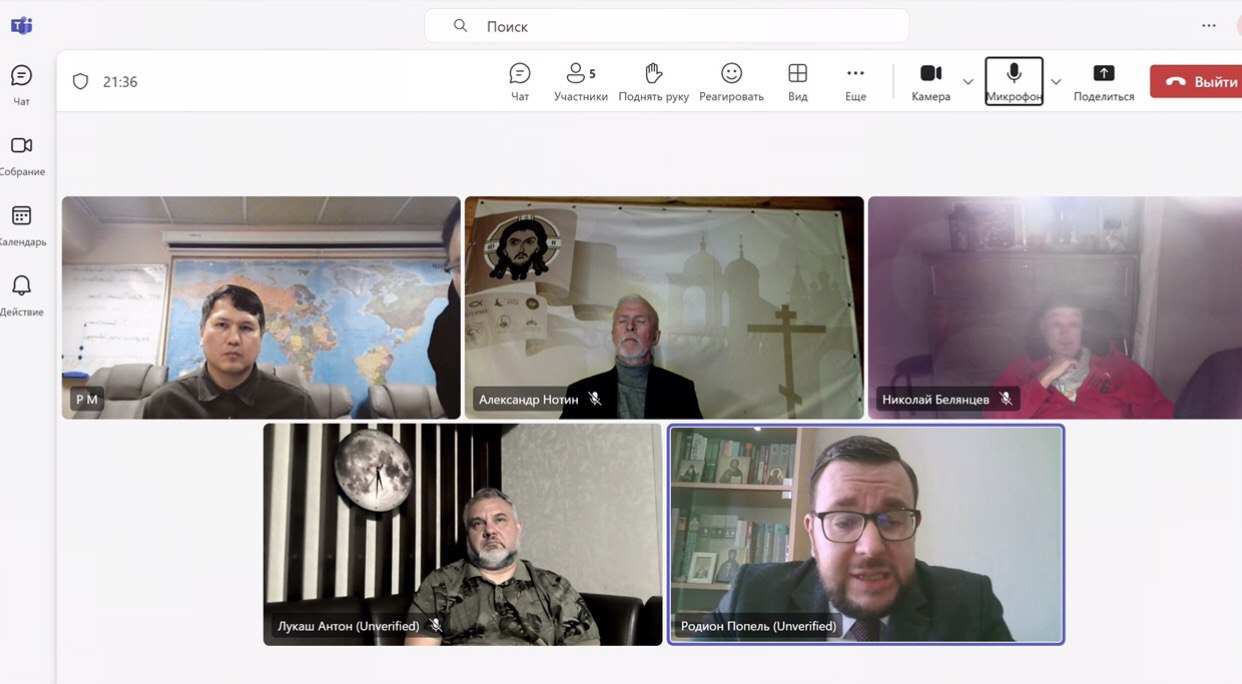Click muted mic icon beside Николай Белянцев
The image size is (1242, 684).
tap(1005, 399)
